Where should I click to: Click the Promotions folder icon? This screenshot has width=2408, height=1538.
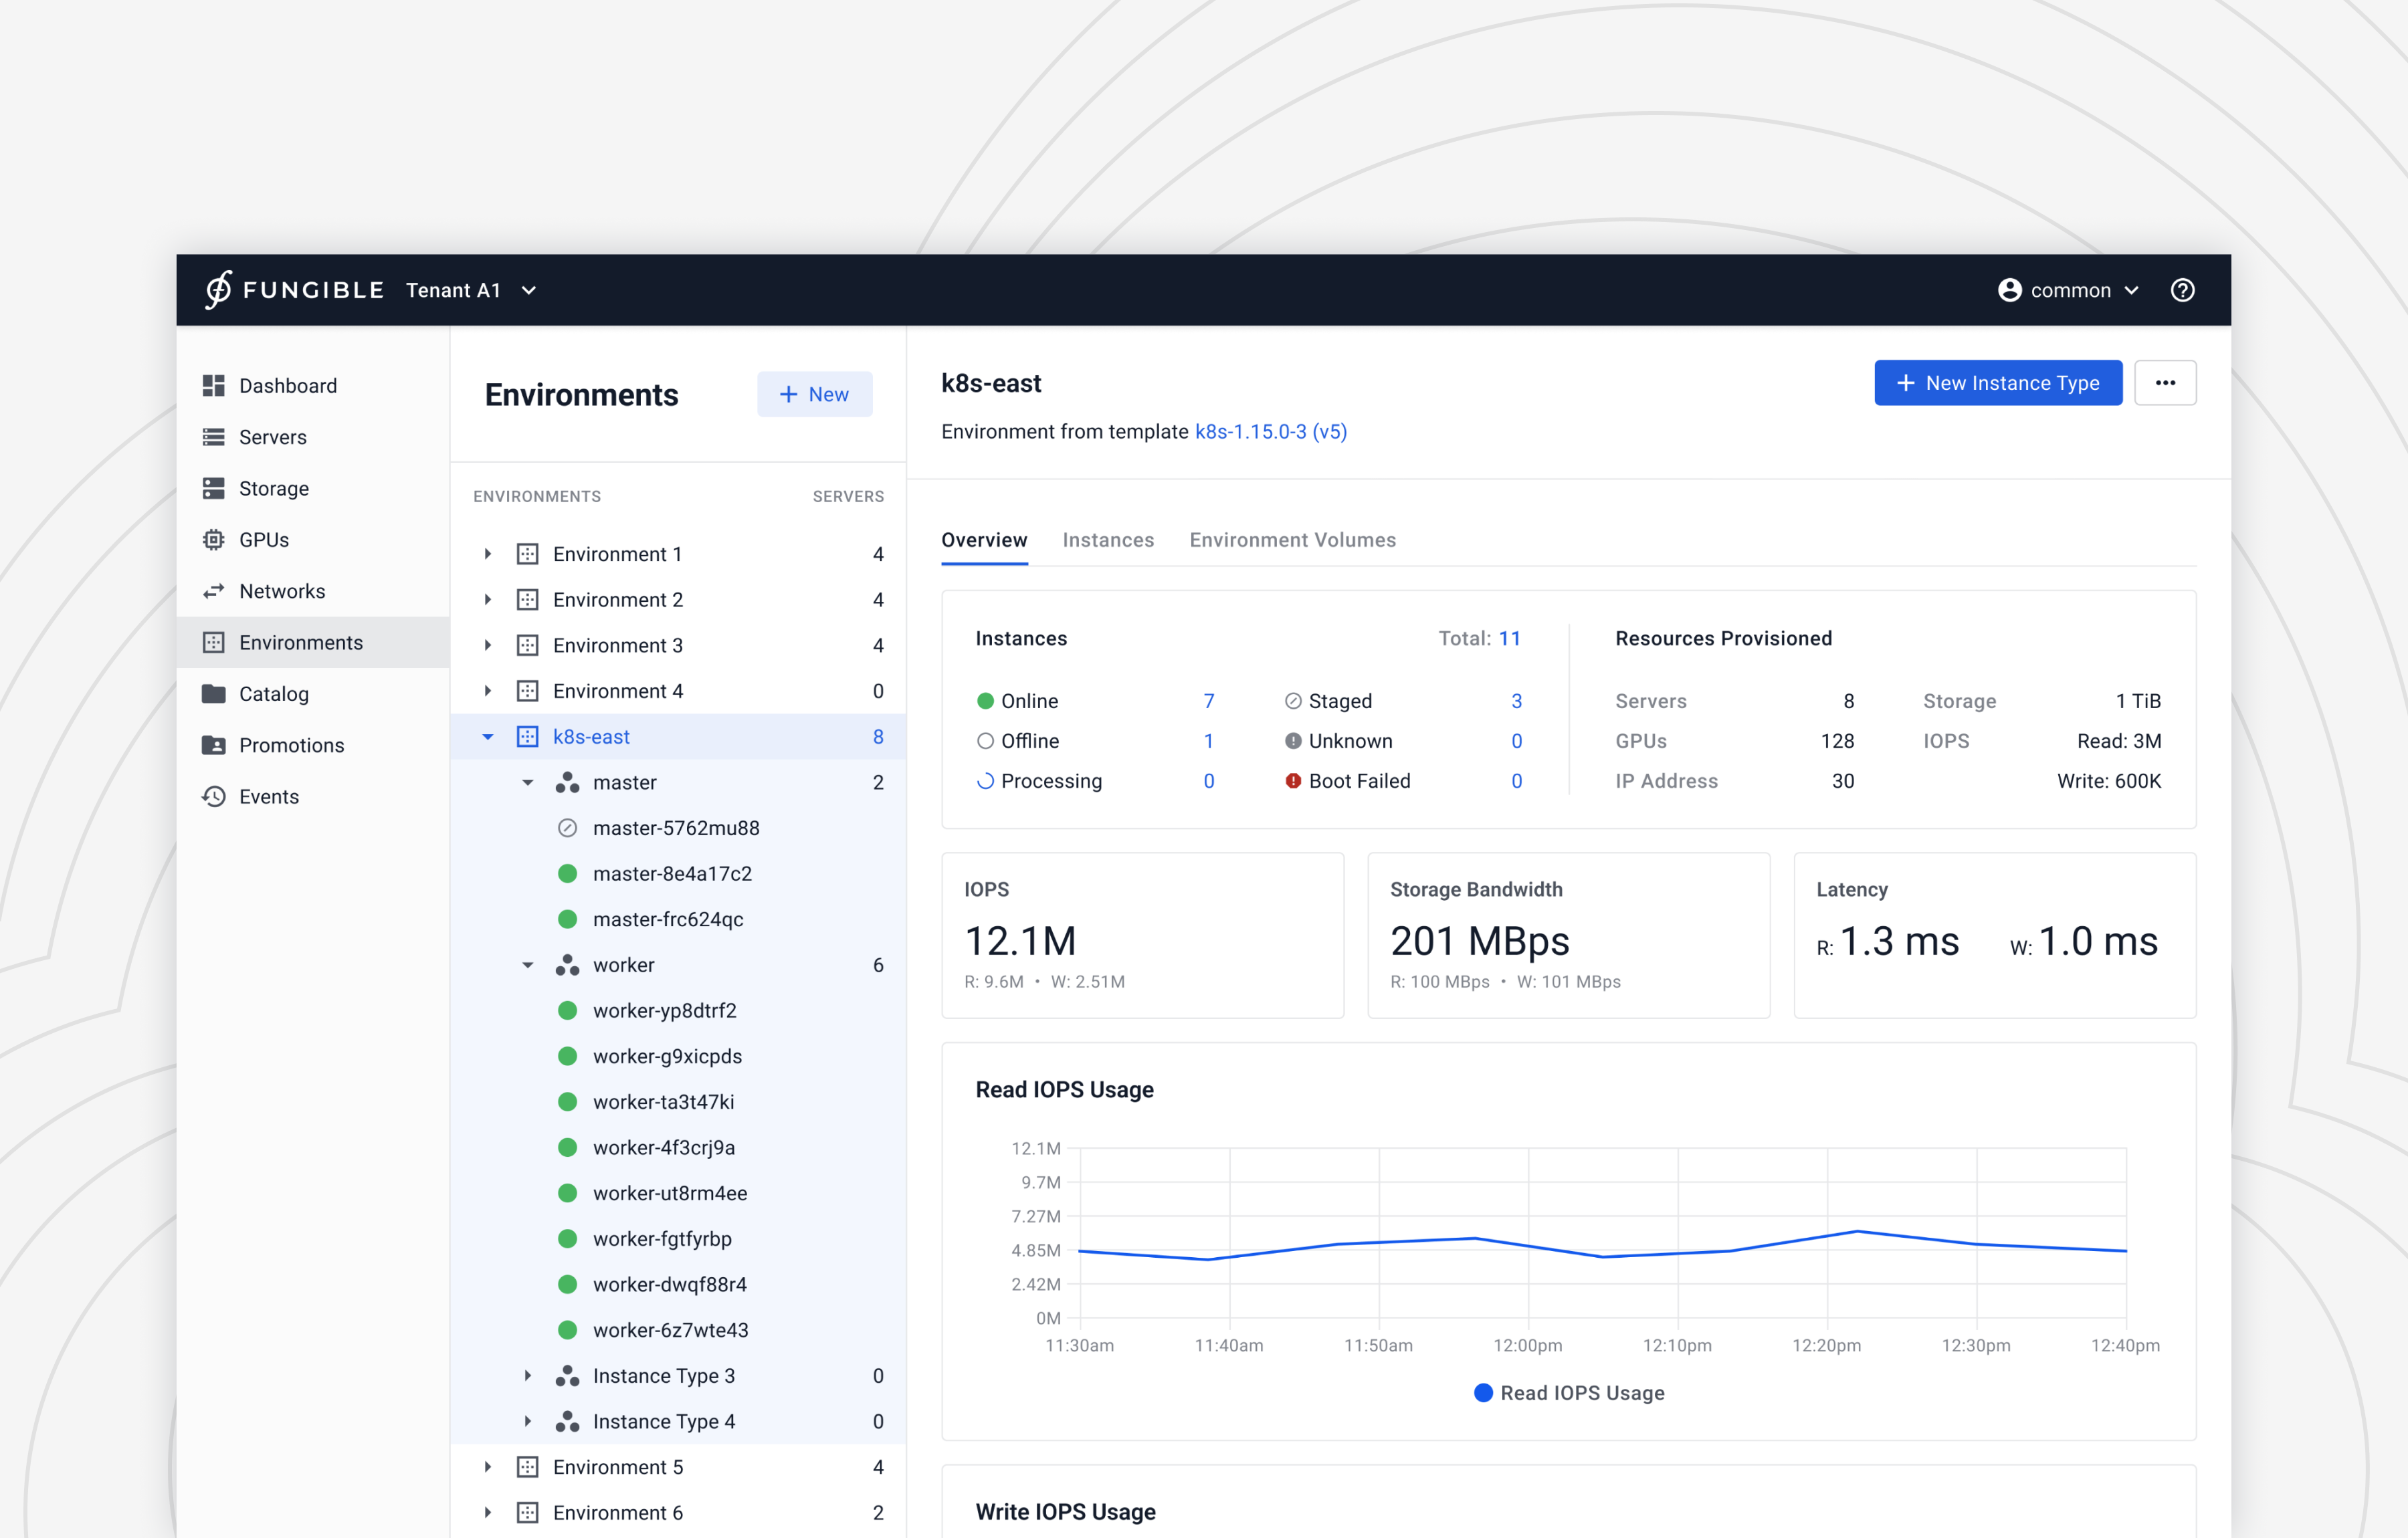click(x=213, y=745)
